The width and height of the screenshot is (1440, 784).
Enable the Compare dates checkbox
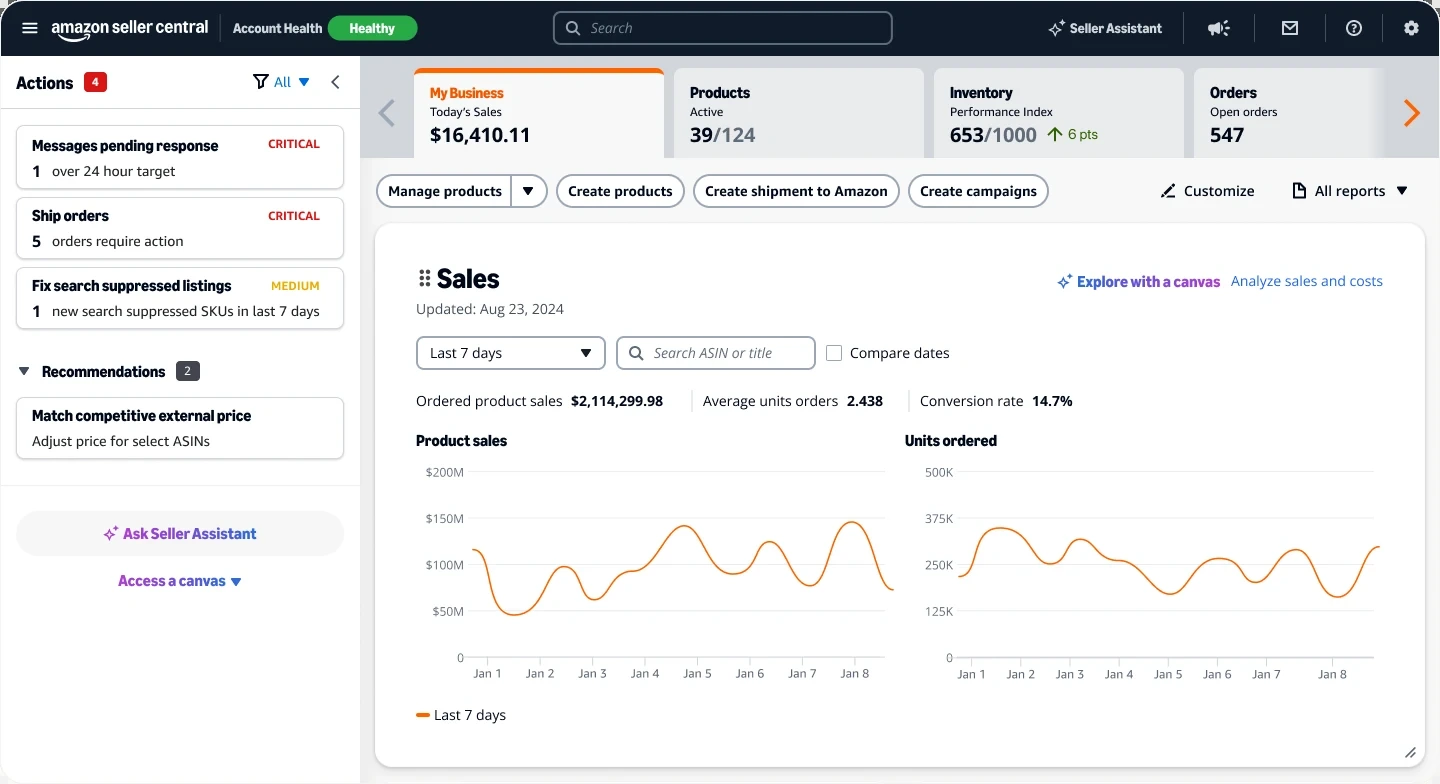click(834, 353)
